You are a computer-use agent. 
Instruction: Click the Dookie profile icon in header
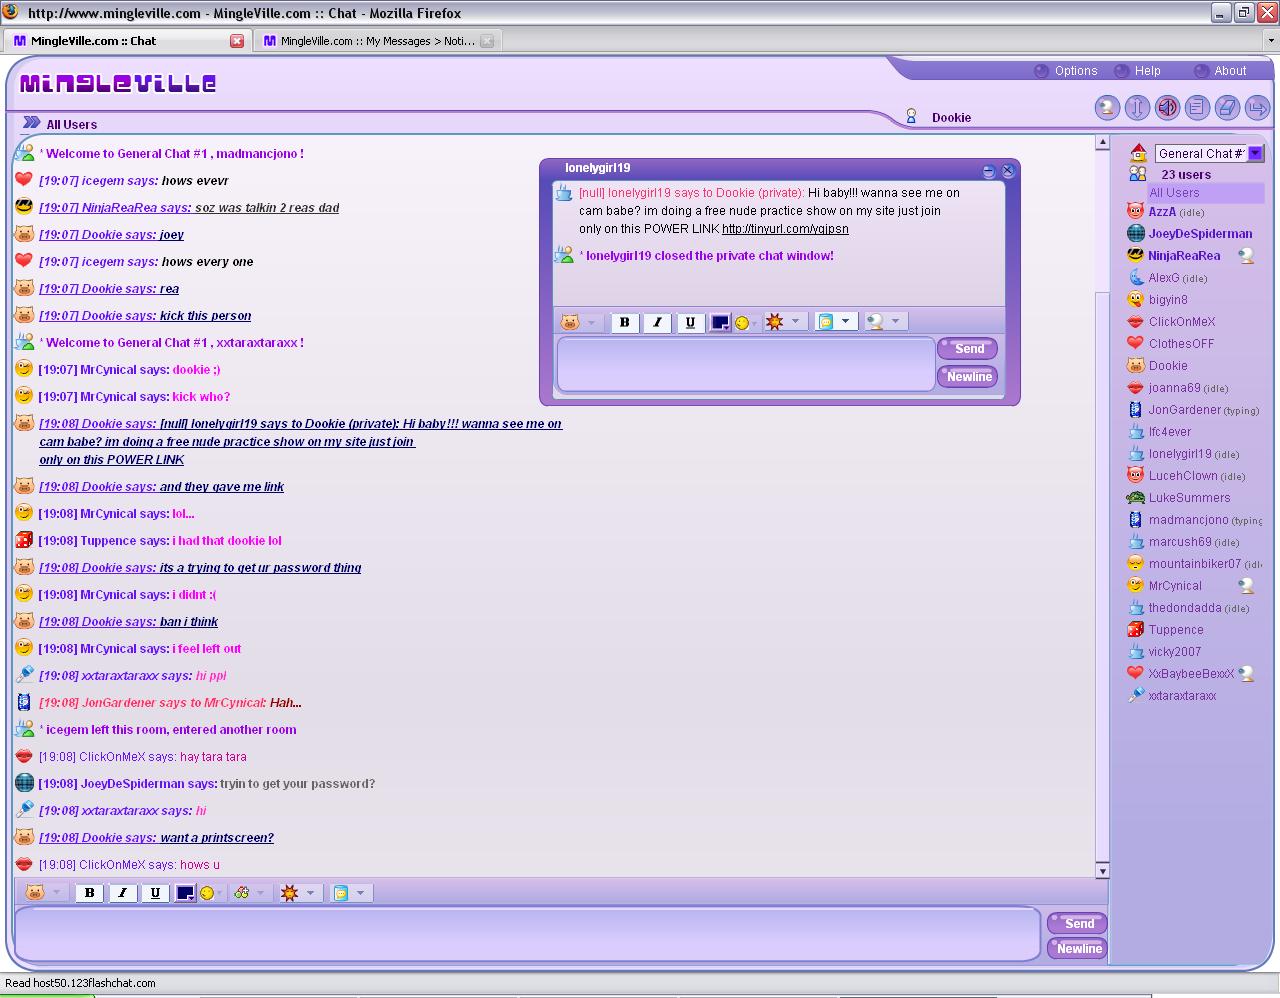point(911,117)
